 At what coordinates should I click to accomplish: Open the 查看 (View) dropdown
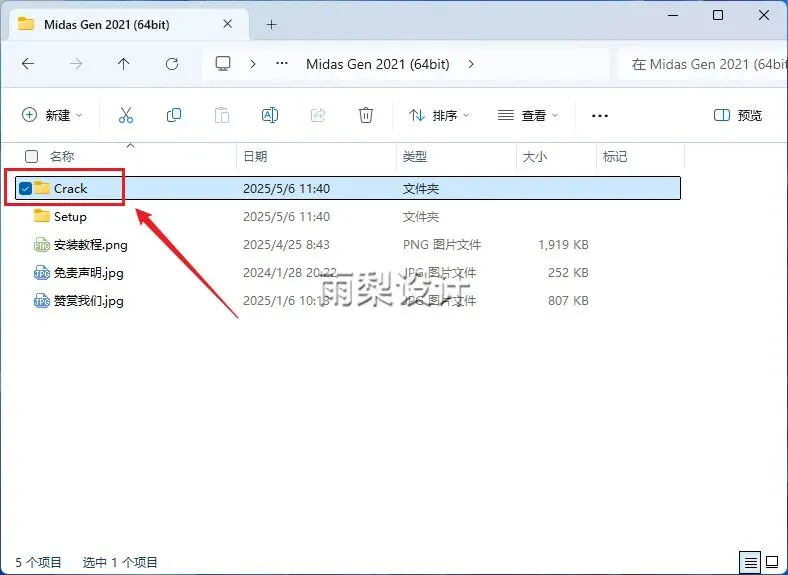[528, 115]
